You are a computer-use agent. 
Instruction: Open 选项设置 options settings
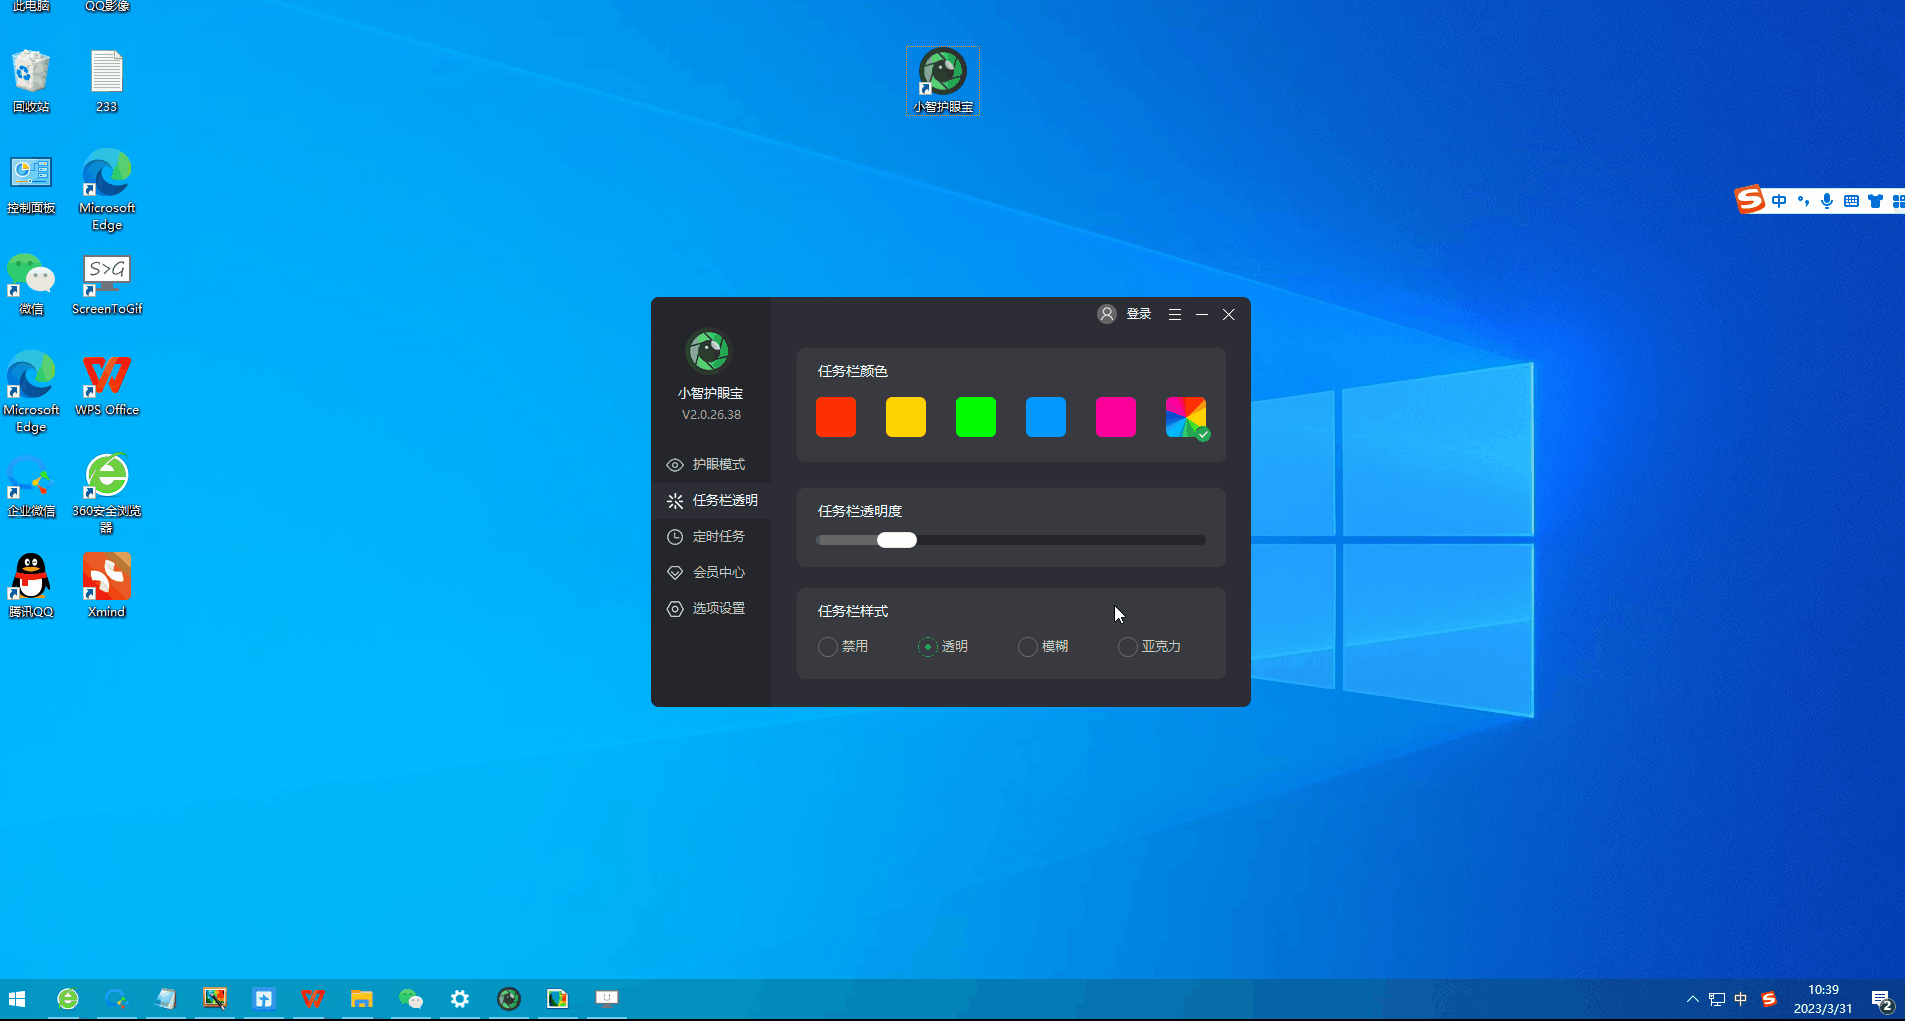(x=710, y=608)
